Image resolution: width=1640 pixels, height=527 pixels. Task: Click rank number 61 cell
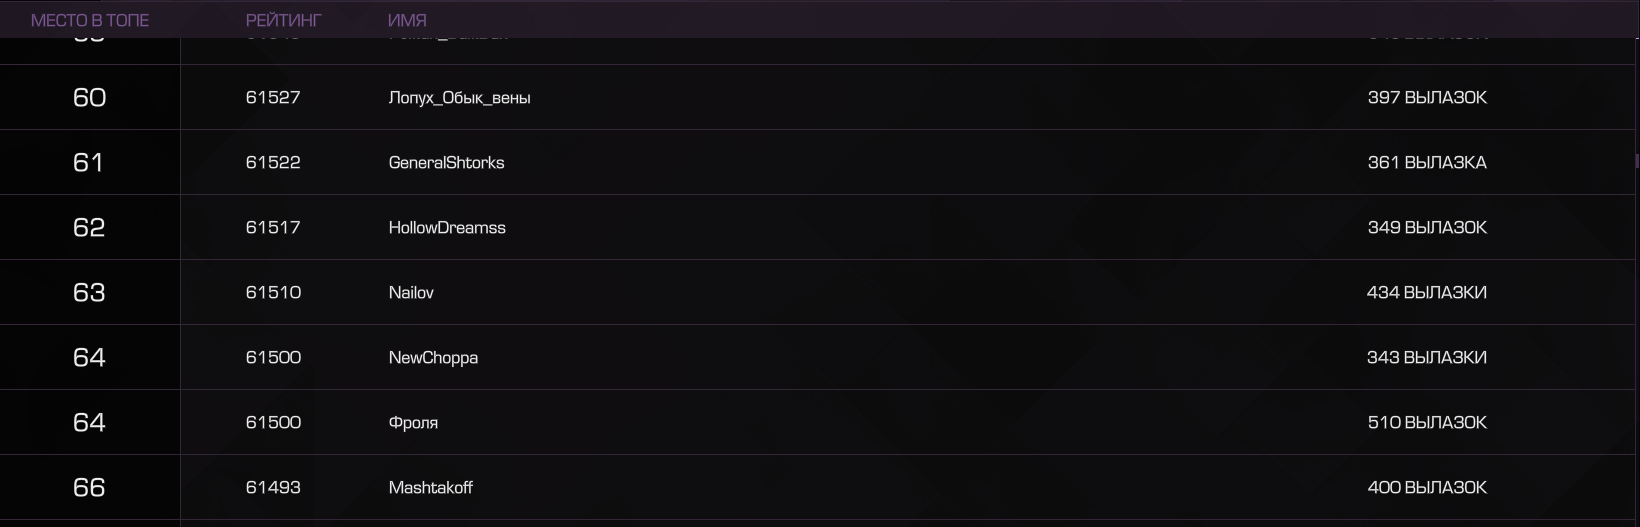[x=88, y=162]
